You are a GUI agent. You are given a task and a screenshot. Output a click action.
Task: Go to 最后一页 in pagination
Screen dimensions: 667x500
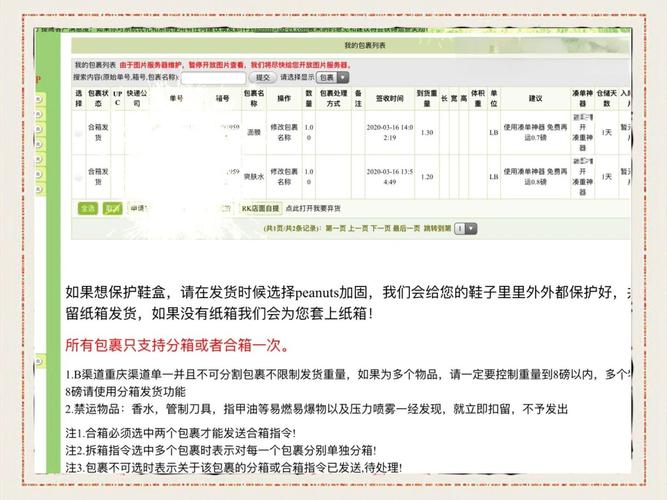click(406, 229)
